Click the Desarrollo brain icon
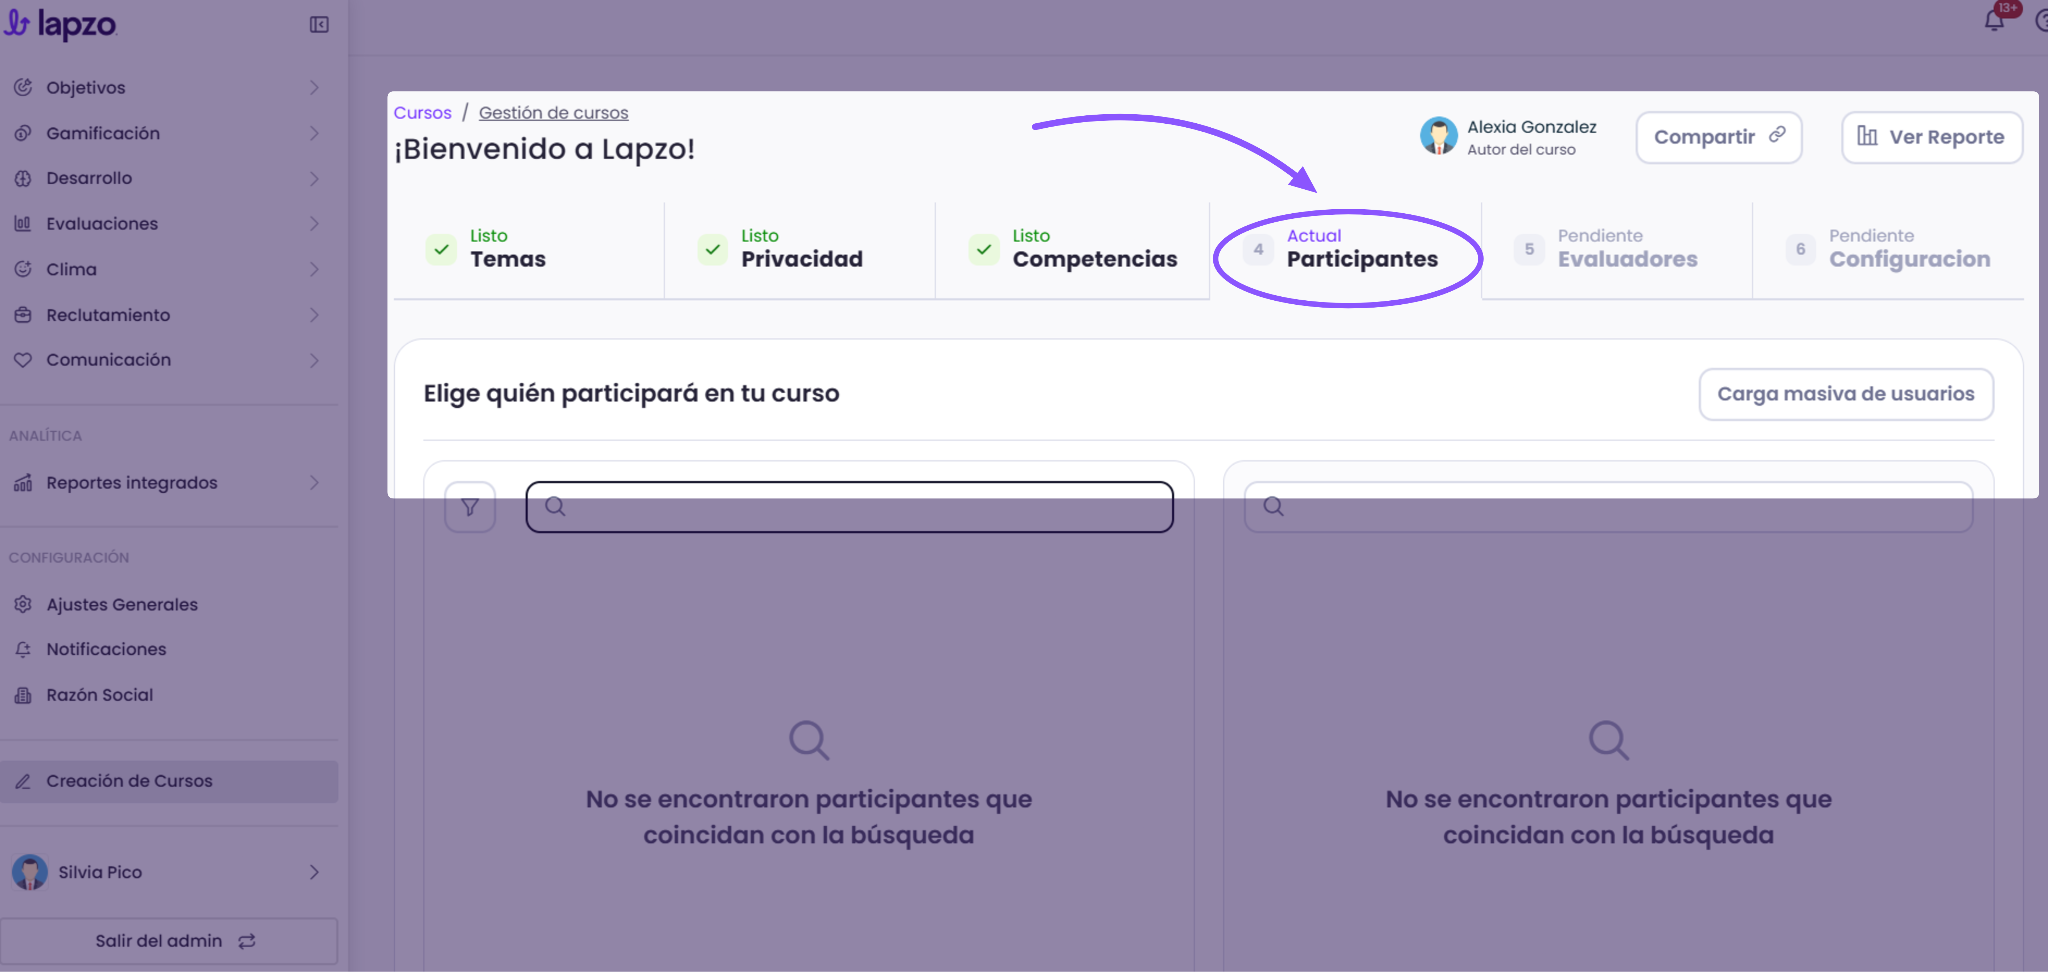The height and width of the screenshot is (972, 2048). click(23, 178)
